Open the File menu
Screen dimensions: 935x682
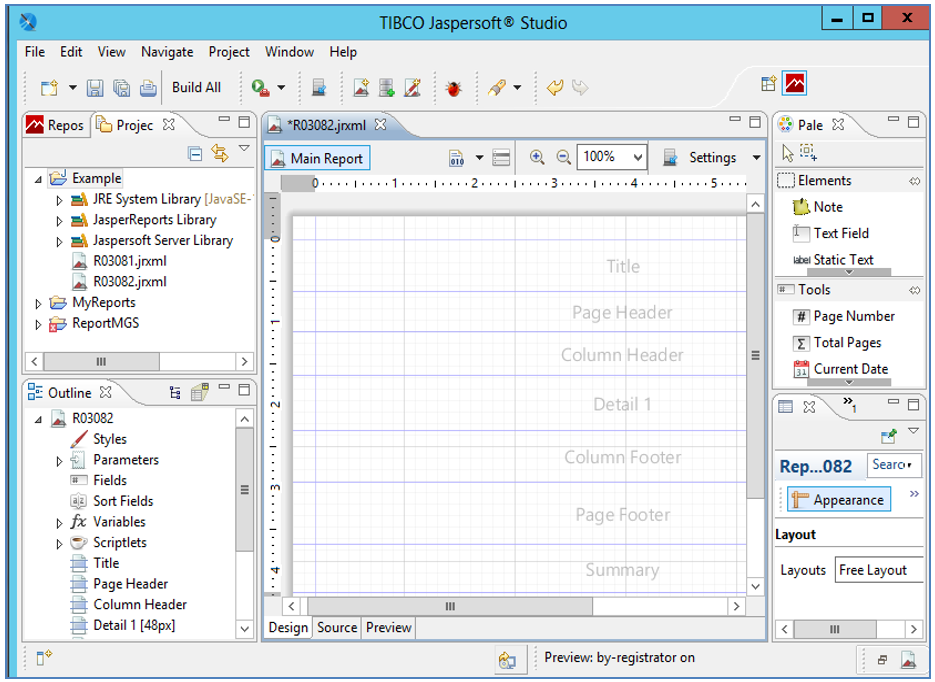coord(35,52)
